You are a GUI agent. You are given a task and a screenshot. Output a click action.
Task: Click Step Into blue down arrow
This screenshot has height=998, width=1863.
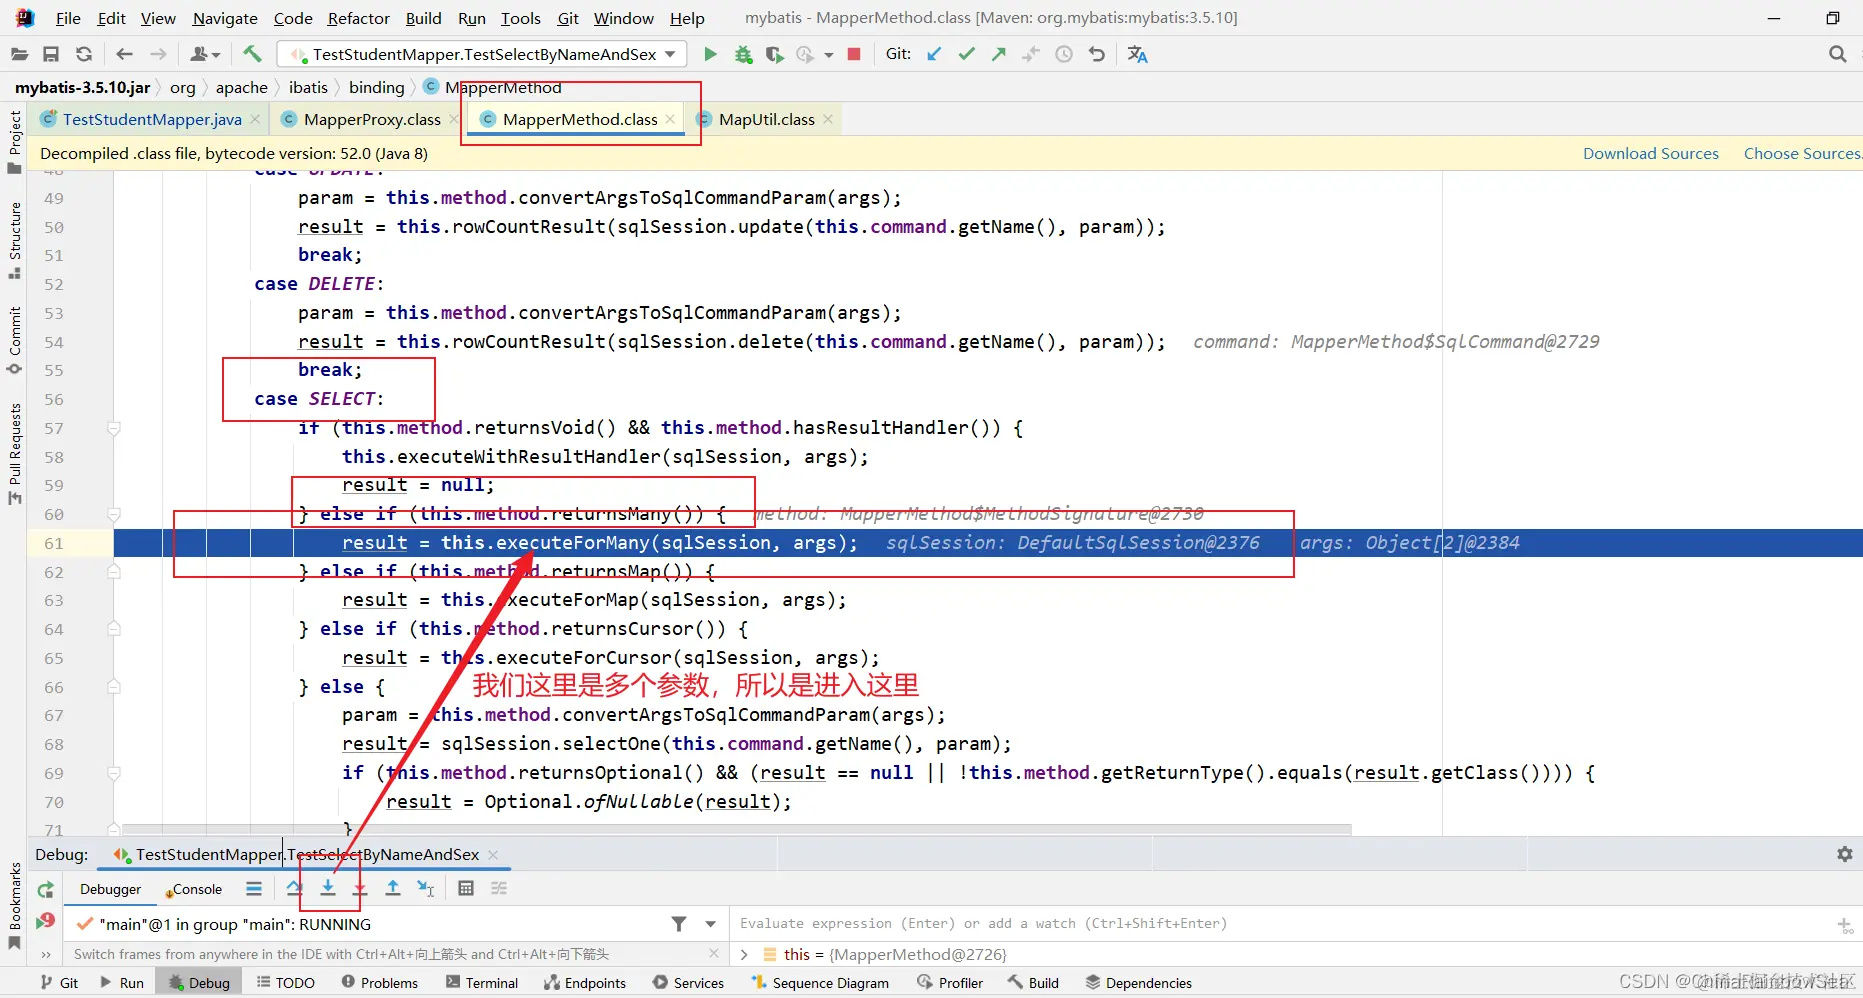tap(327, 888)
